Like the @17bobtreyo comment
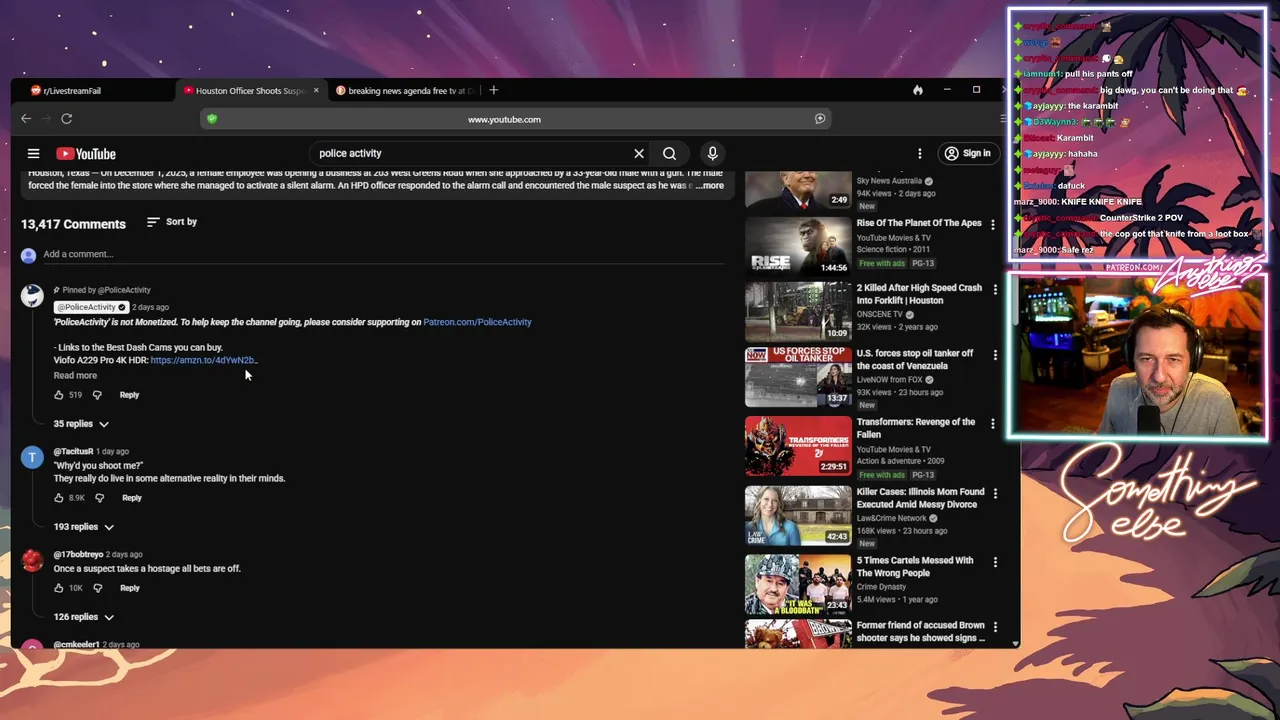The width and height of the screenshot is (1280, 720). click(x=59, y=588)
